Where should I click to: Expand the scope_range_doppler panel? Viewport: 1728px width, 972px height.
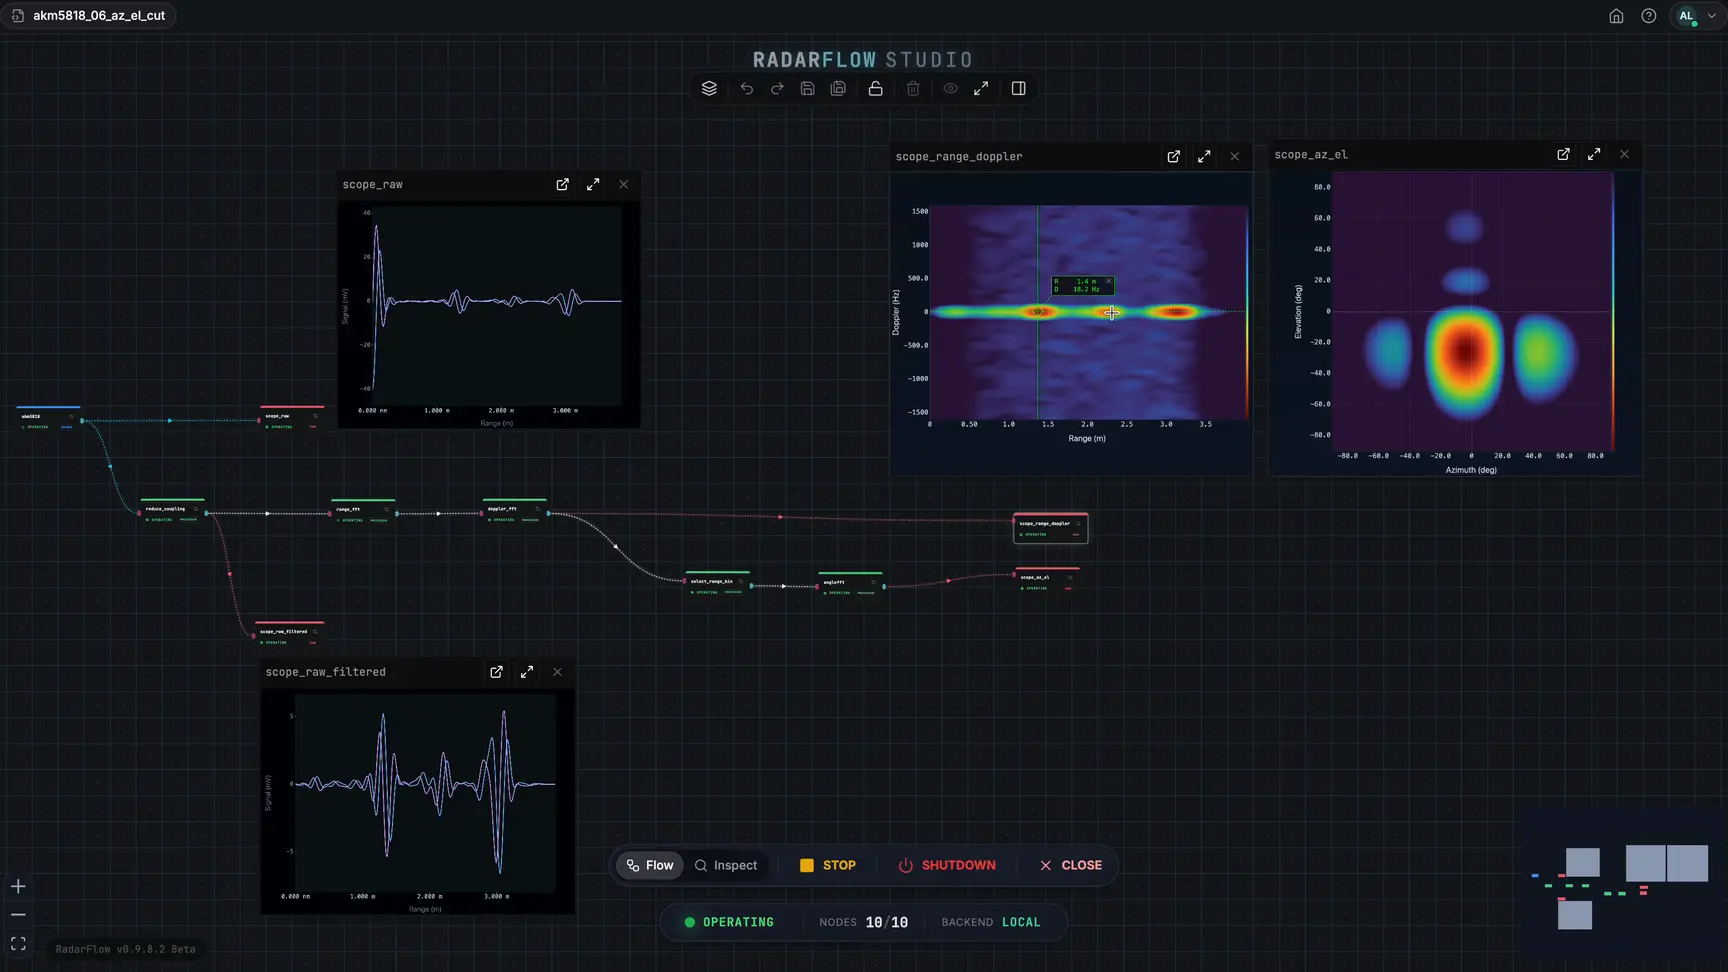[x=1204, y=156]
